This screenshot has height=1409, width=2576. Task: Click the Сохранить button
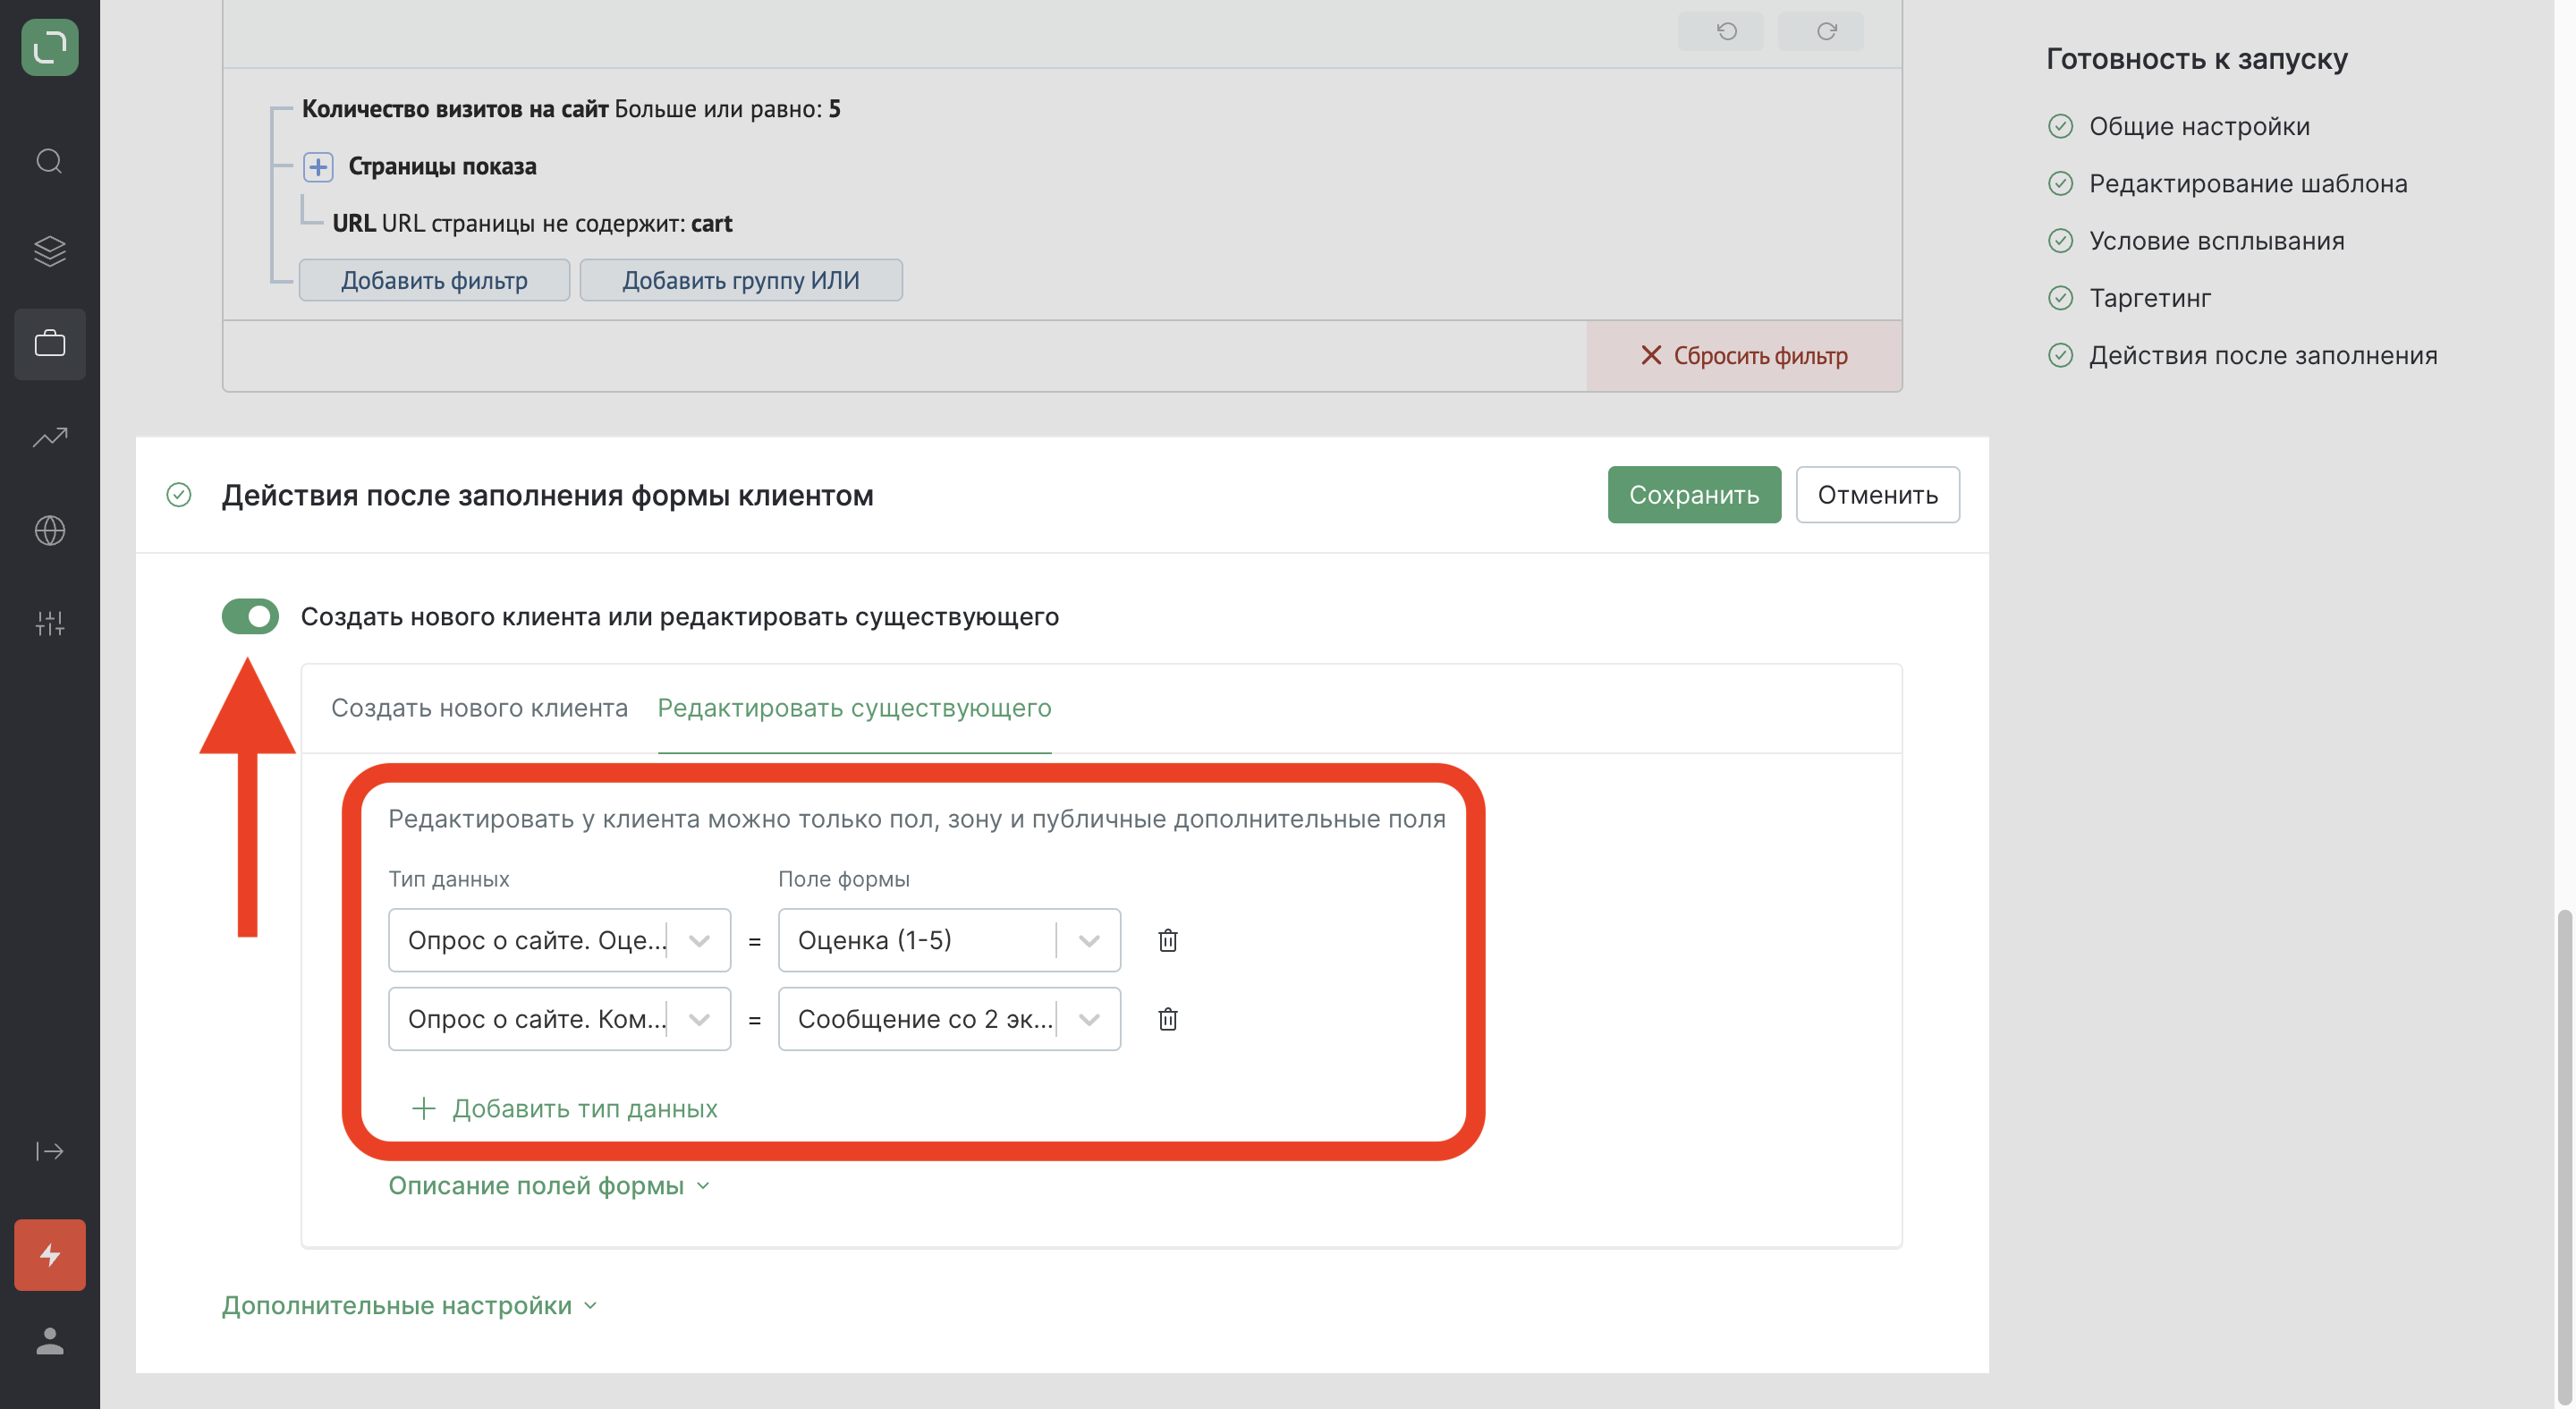tap(1694, 495)
